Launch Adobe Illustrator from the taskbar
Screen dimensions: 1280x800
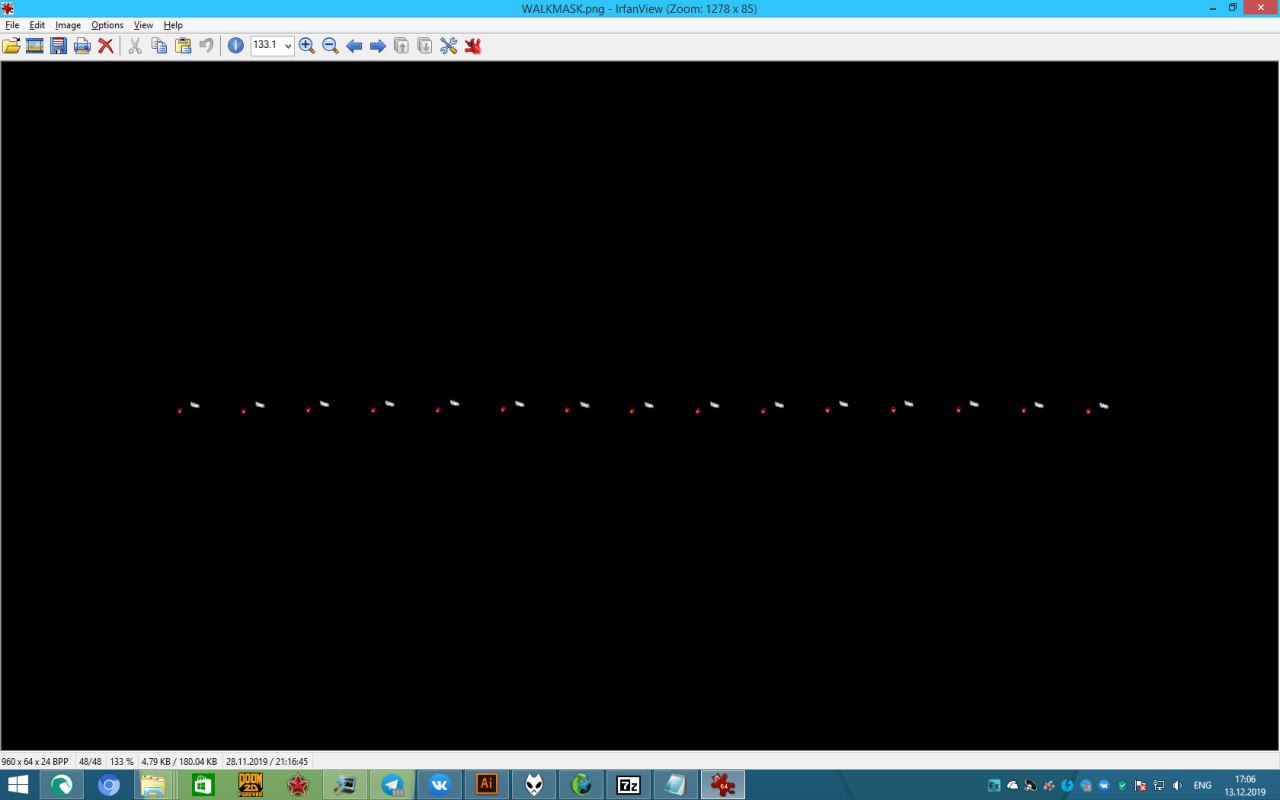click(x=487, y=785)
